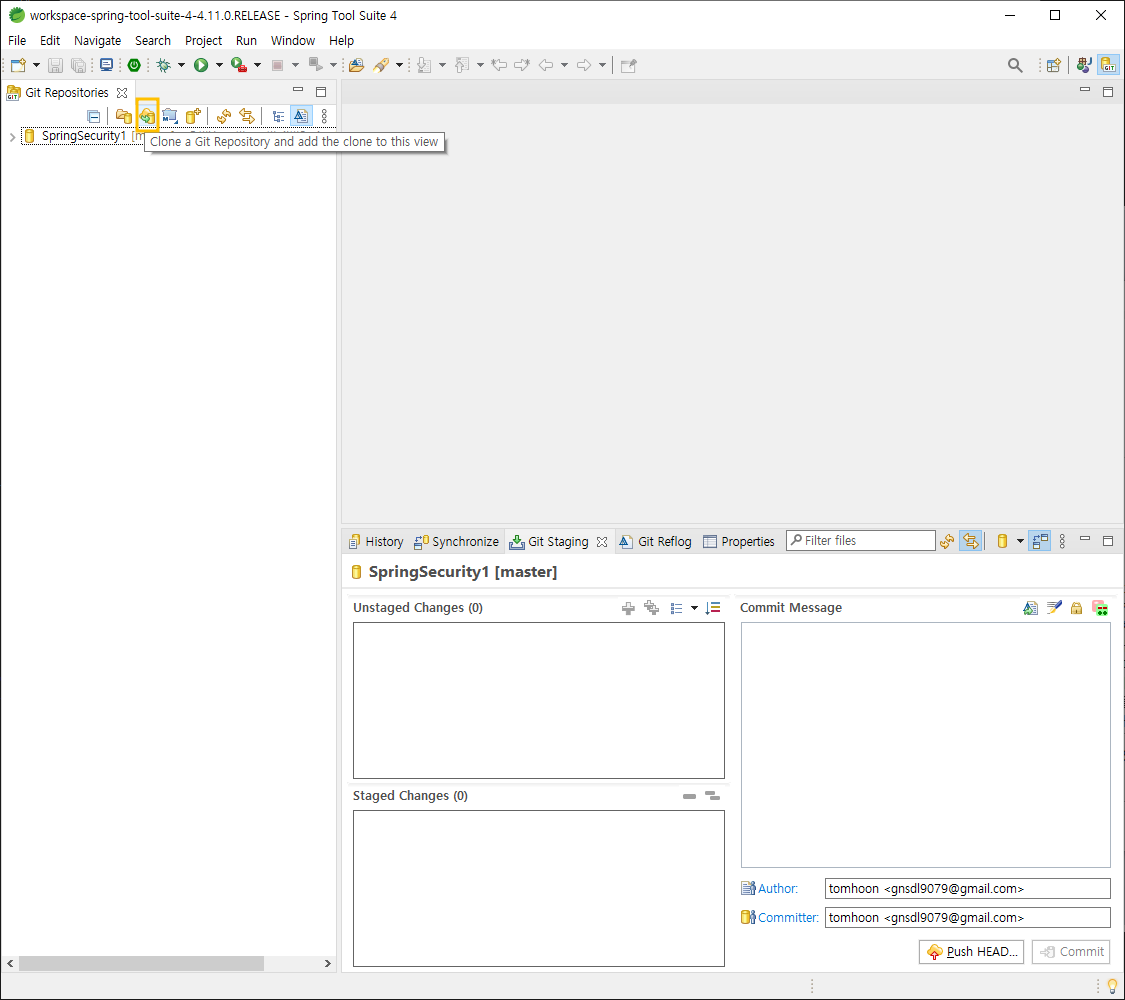Screen dimensions: 1125x1000
Task: Open repository switch dropdown in Git Staging
Action: [x=1020, y=541]
